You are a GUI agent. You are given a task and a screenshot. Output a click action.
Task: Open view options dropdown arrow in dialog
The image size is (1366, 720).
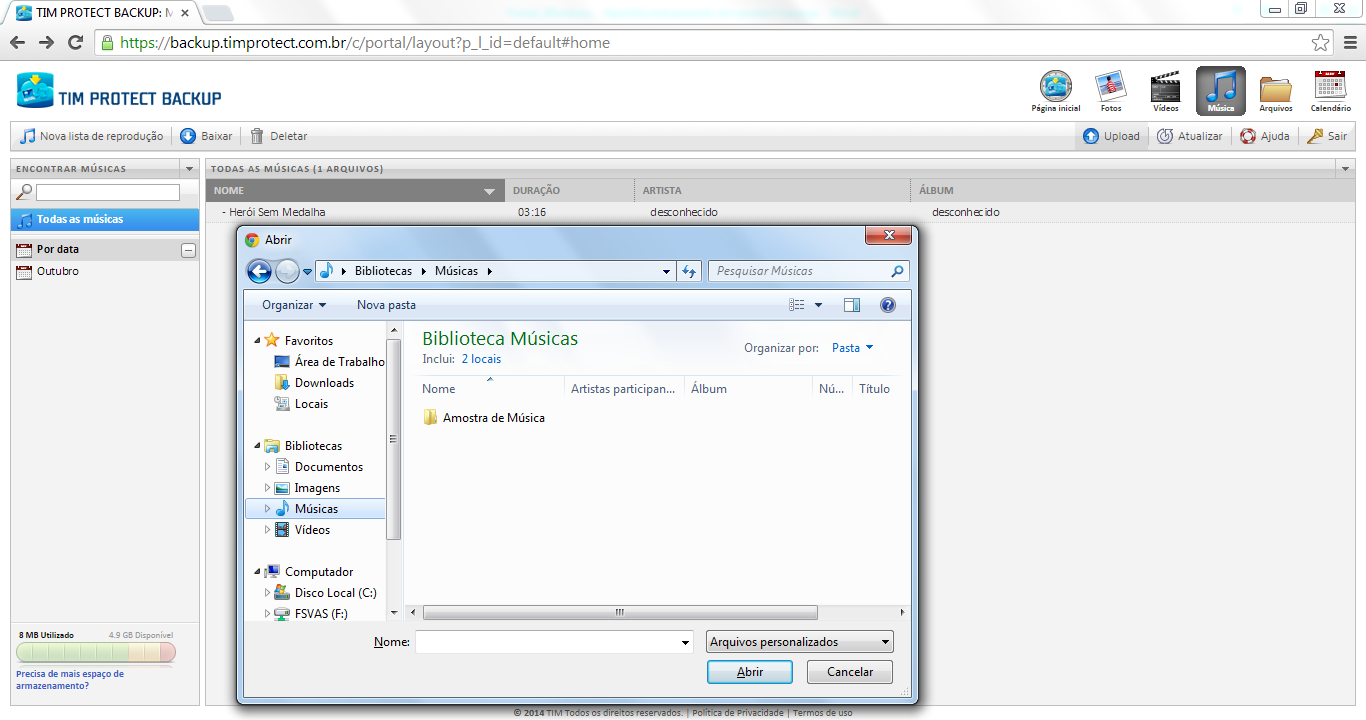[x=818, y=305]
